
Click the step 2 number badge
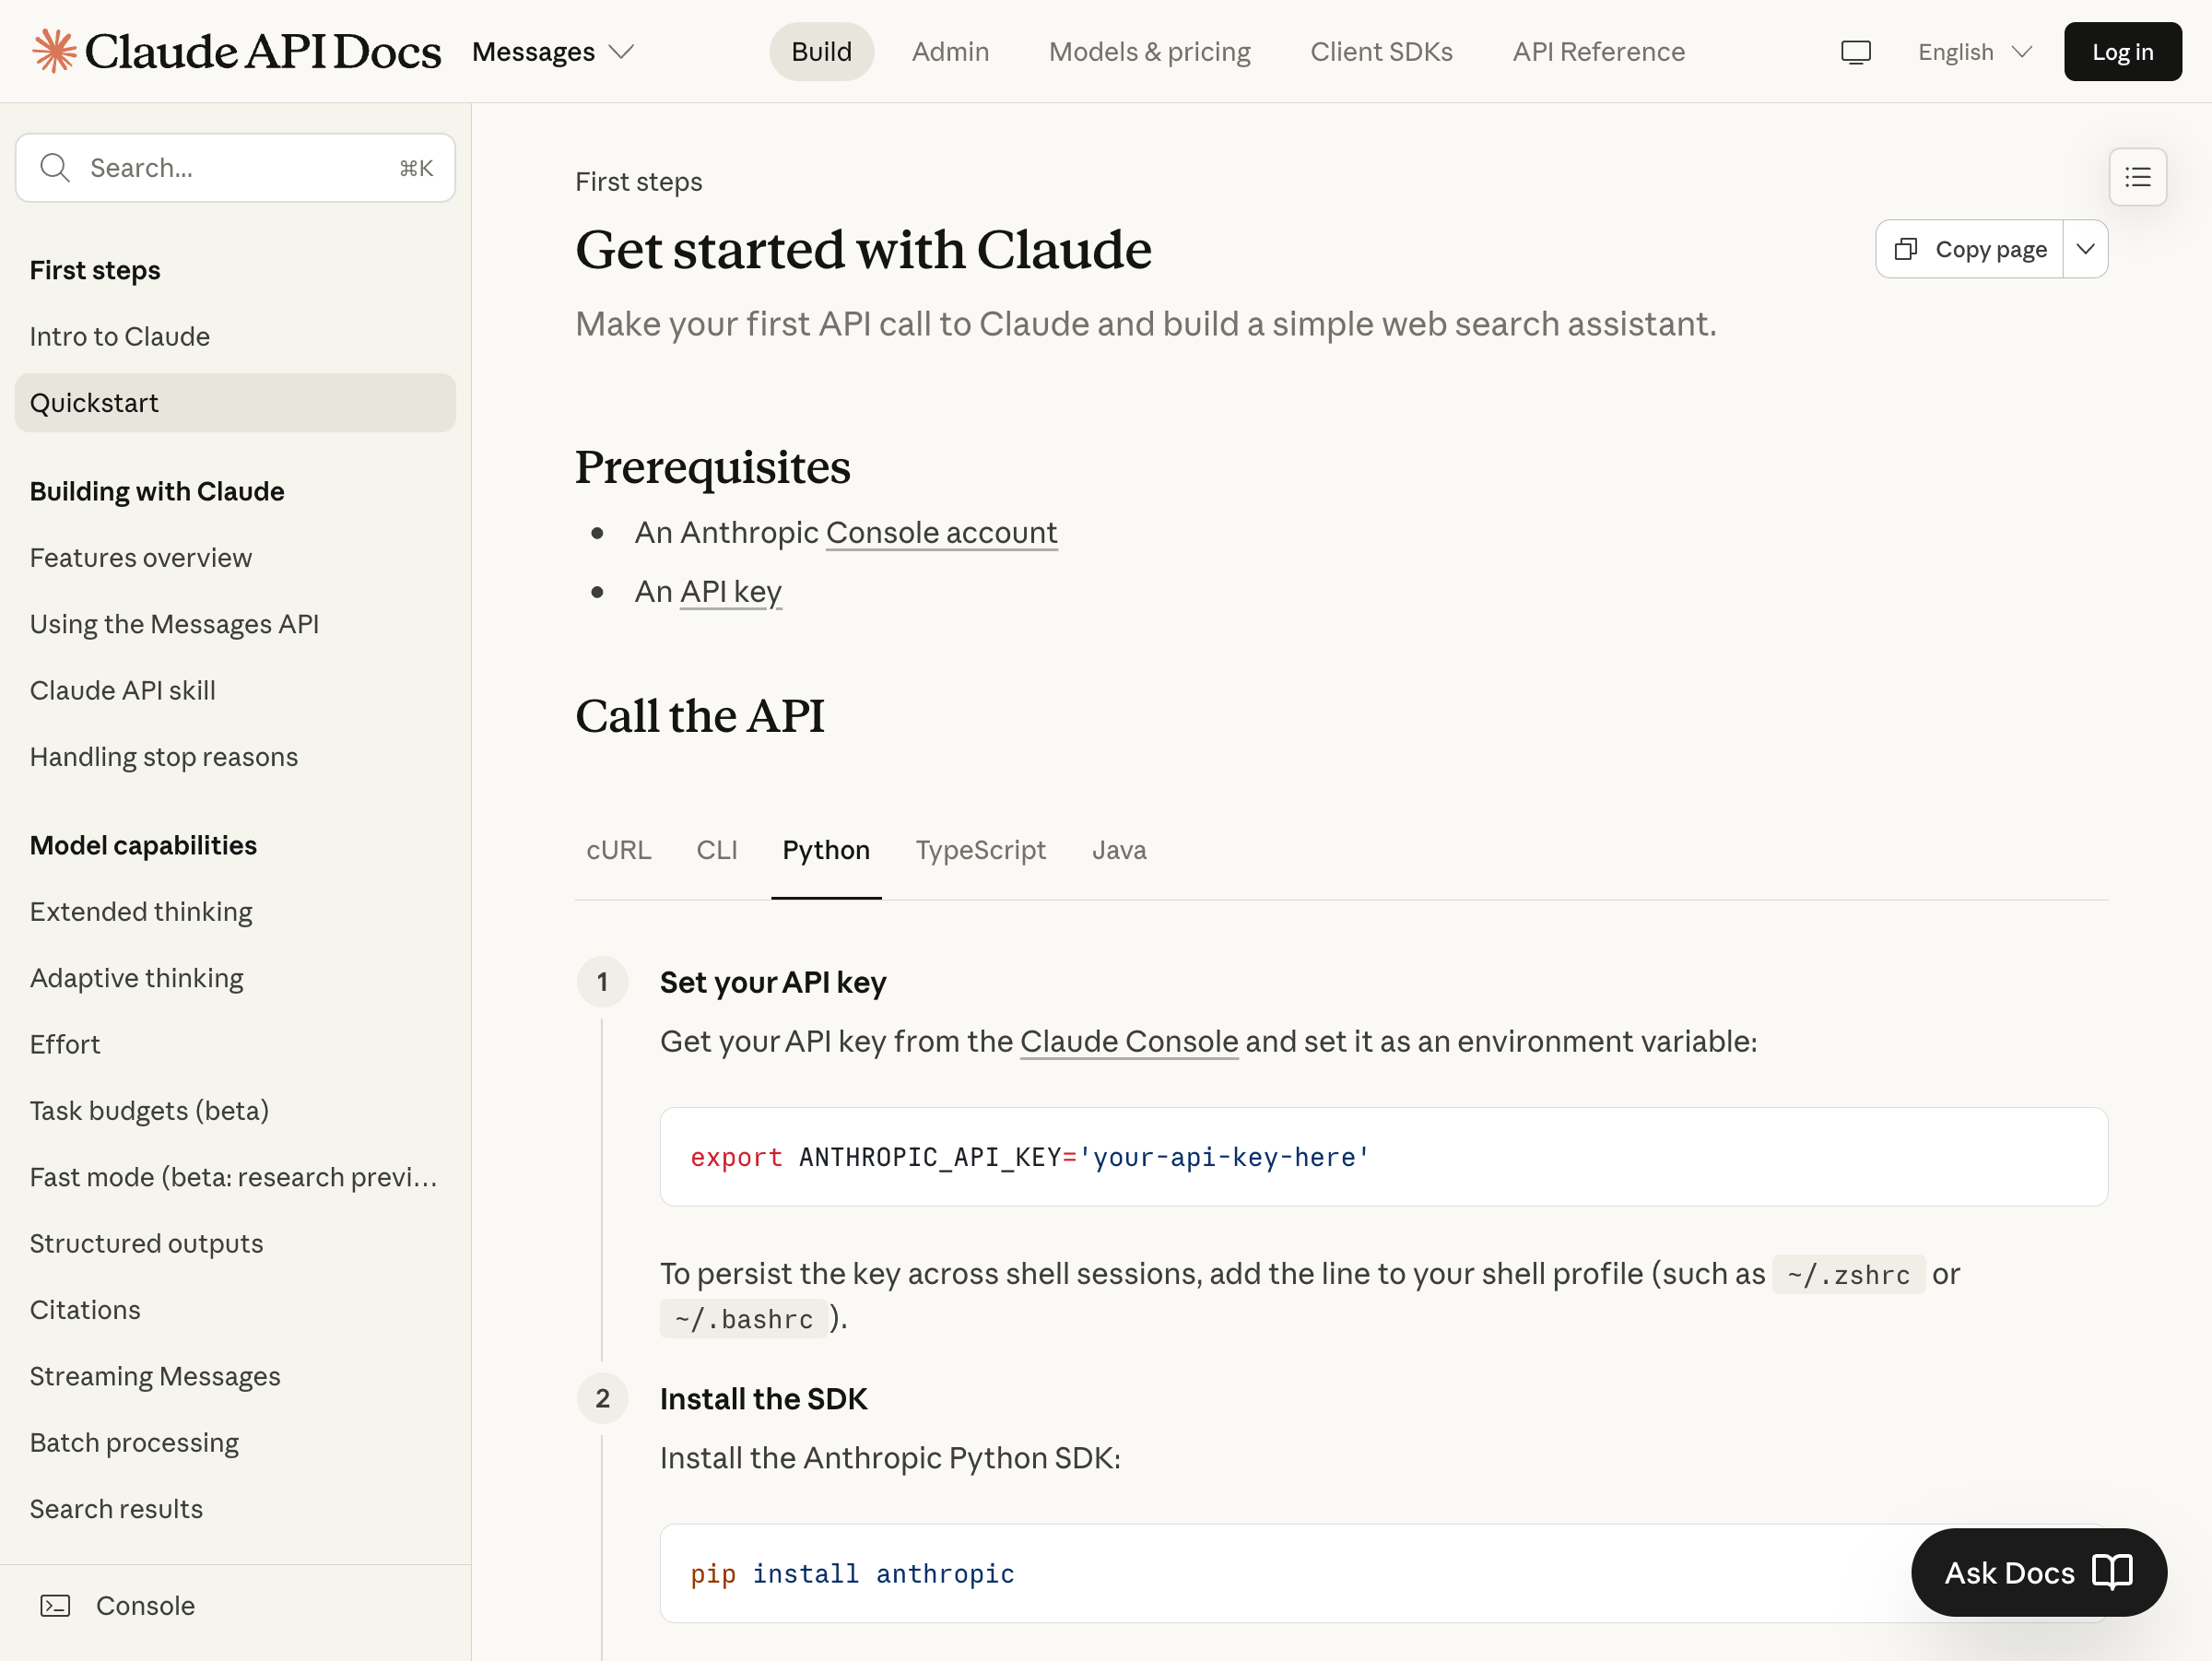(x=602, y=1398)
